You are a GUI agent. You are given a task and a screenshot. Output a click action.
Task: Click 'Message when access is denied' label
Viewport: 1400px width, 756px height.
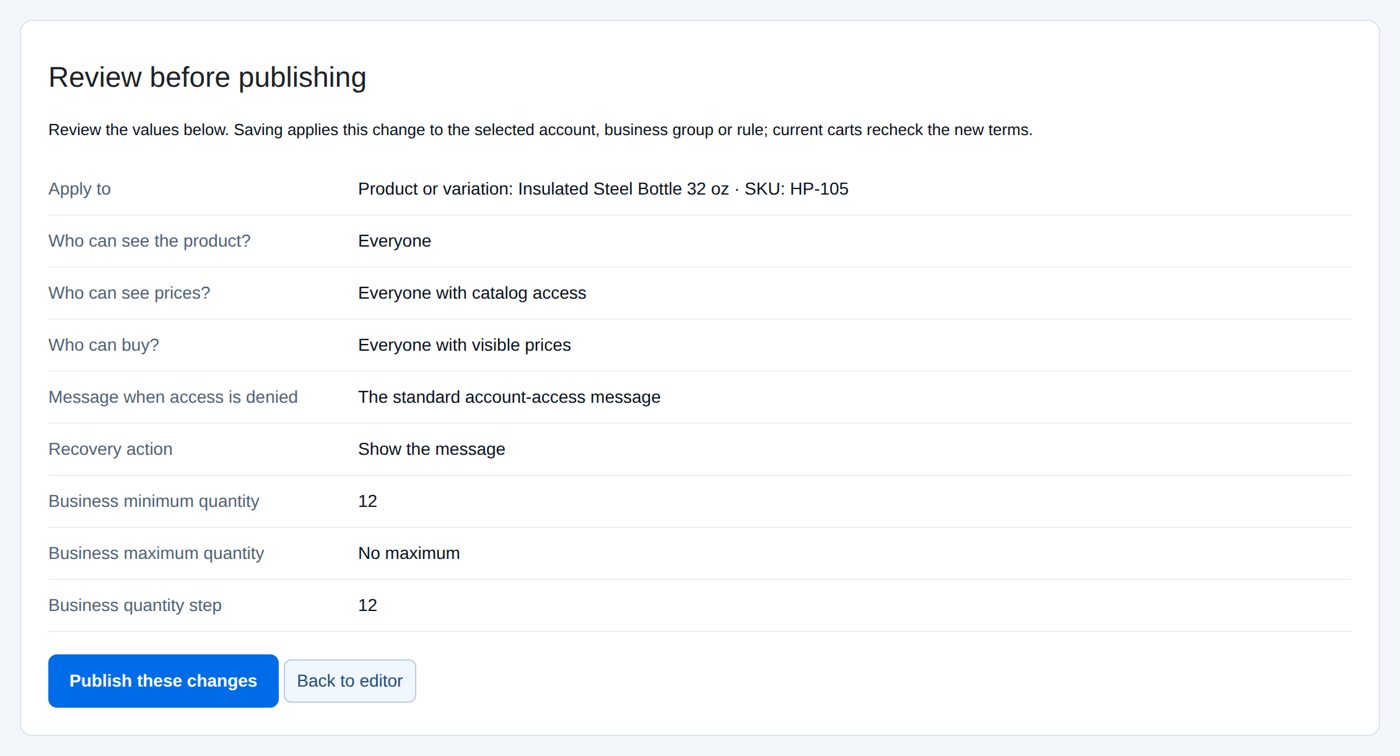tap(173, 397)
